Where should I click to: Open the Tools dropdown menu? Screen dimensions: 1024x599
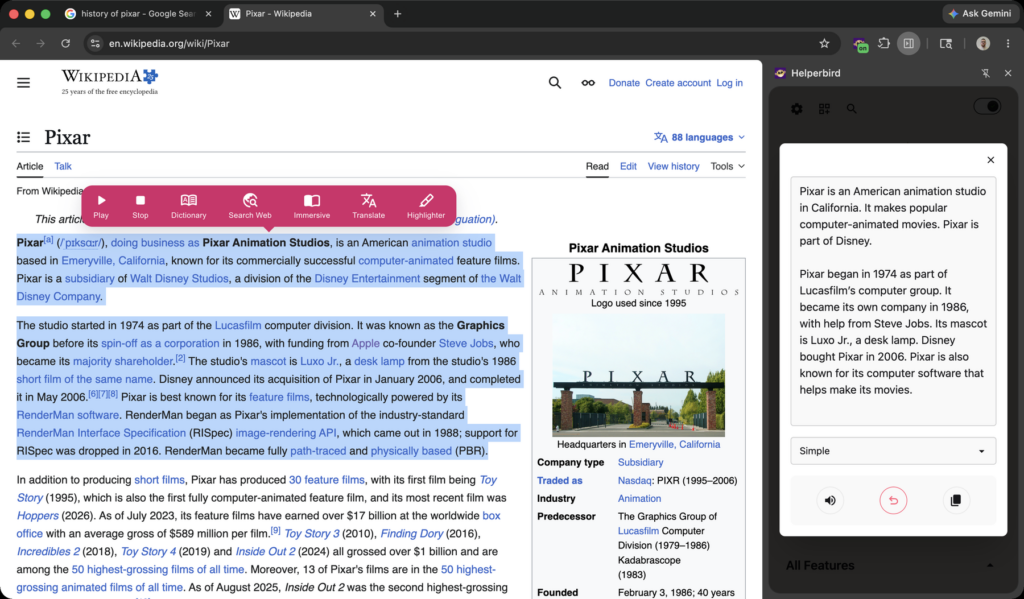[728, 167]
